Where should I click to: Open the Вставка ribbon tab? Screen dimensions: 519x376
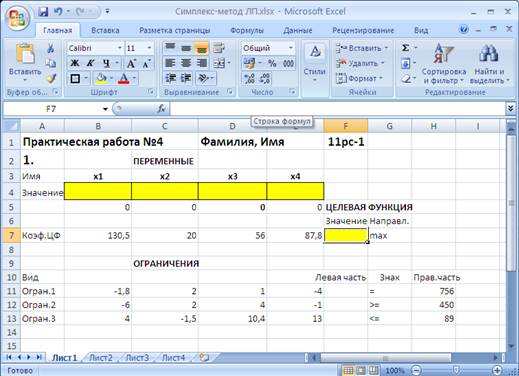pyautogui.click(x=105, y=30)
